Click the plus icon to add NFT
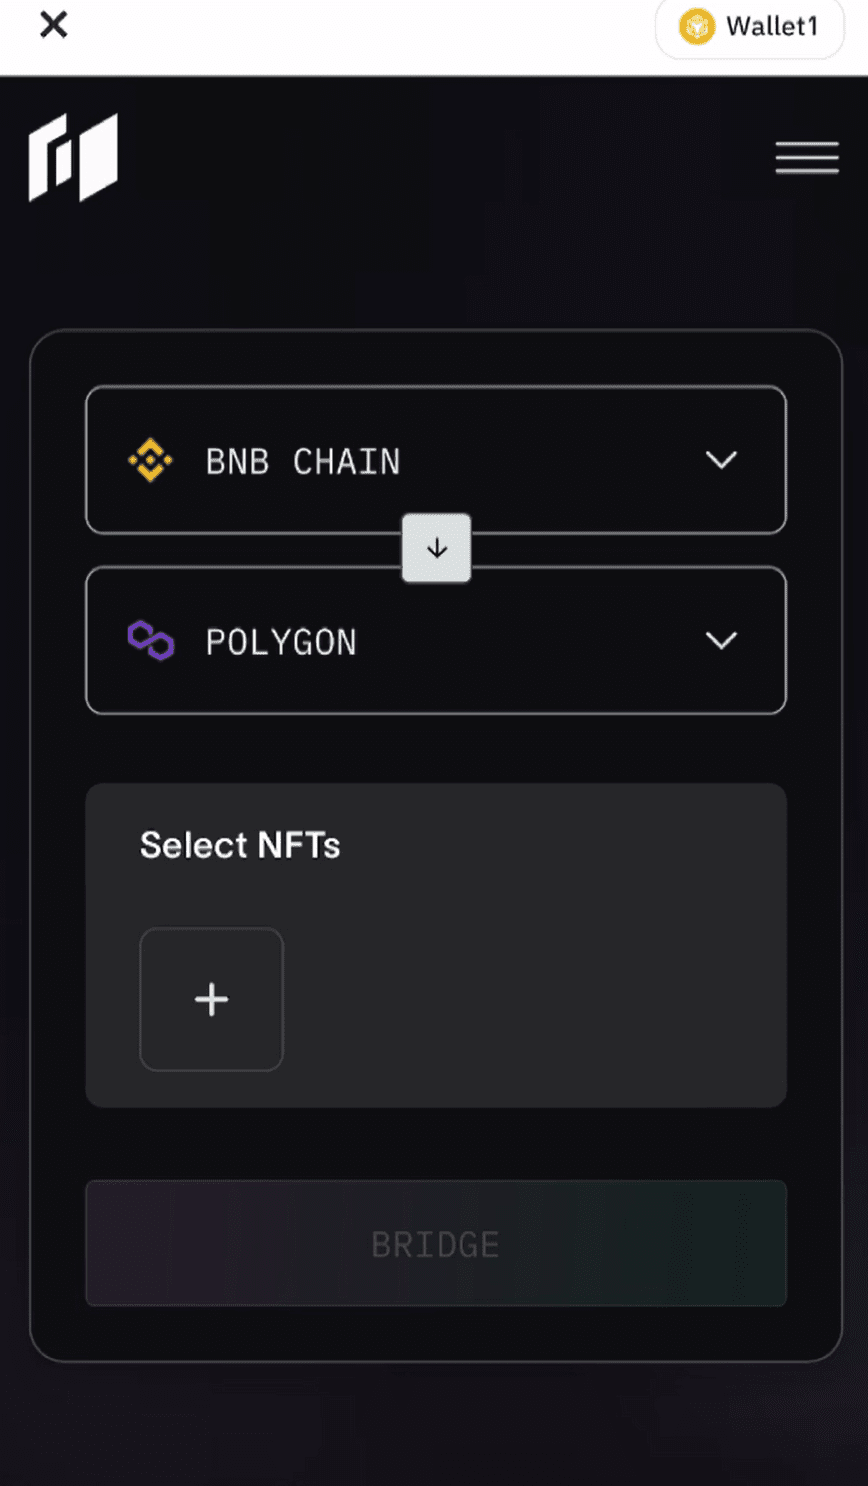Viewport: 868px width, 1486px height. [x=211, y=999]
